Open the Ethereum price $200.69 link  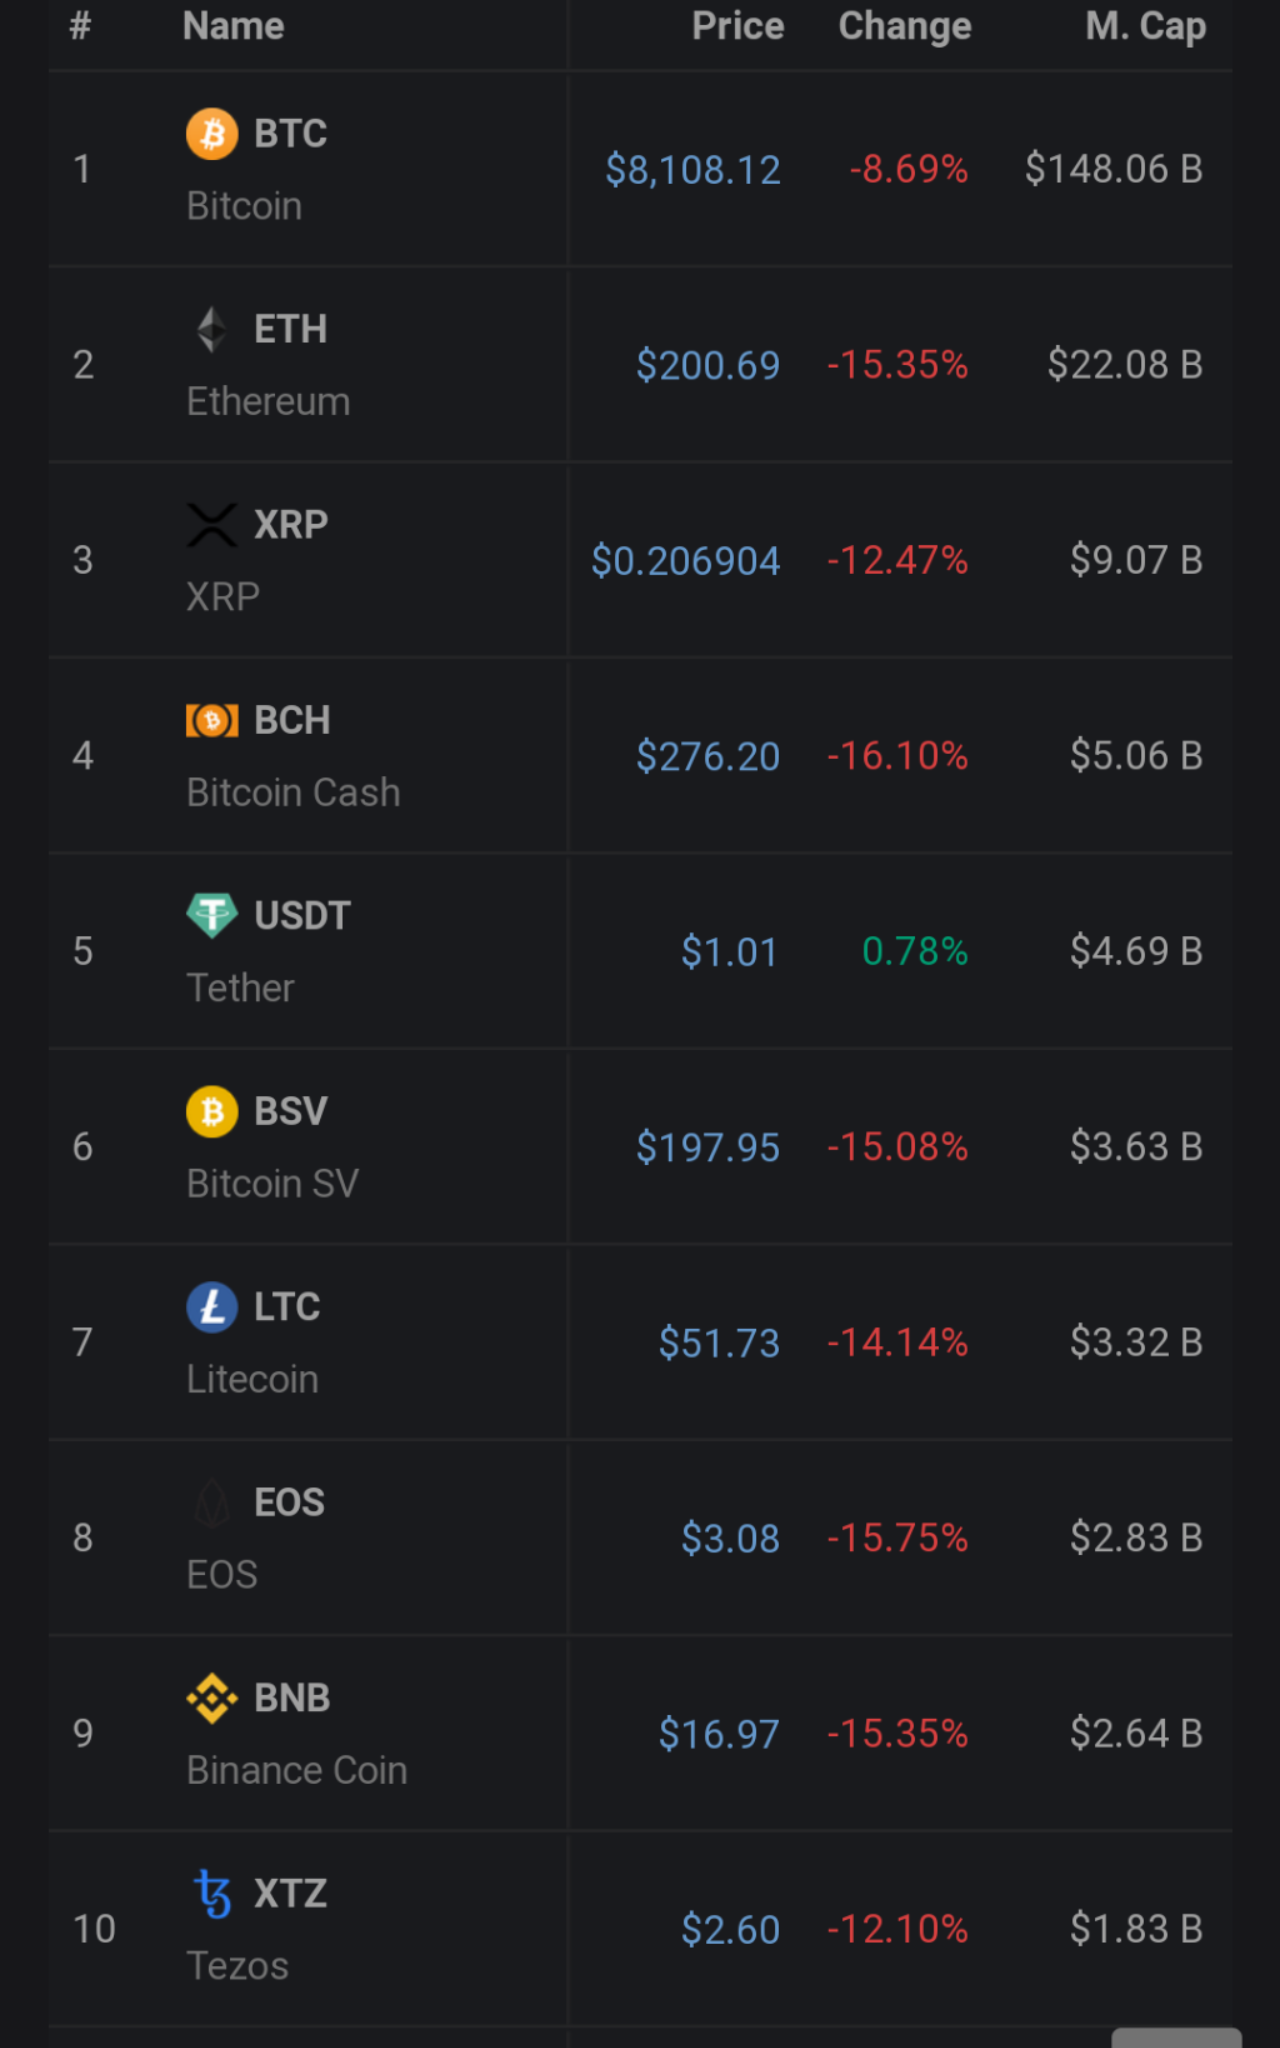708,365
